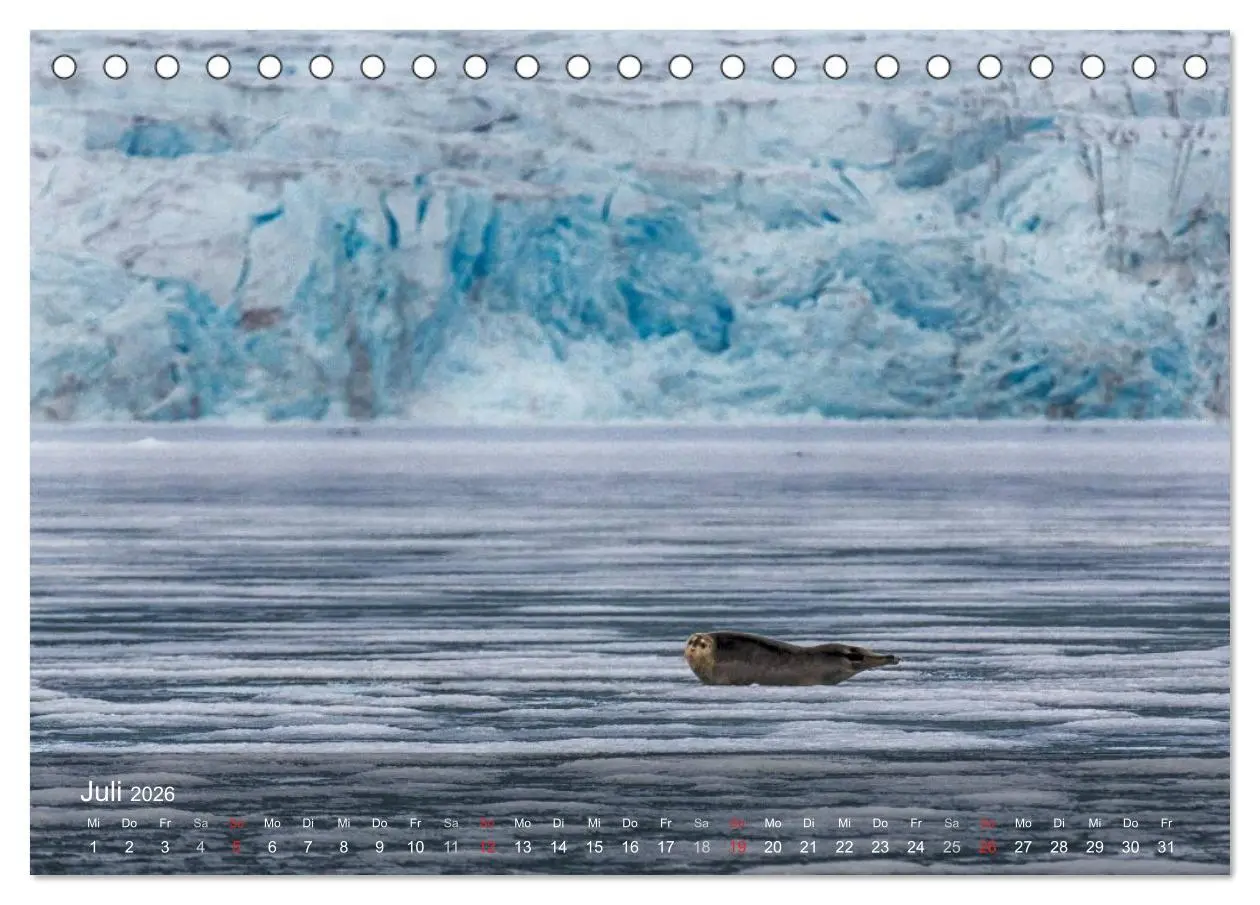Click the 'Fr' label above day 31
The width and height of the screenshot is (1260, 905).
point(1166,823)
